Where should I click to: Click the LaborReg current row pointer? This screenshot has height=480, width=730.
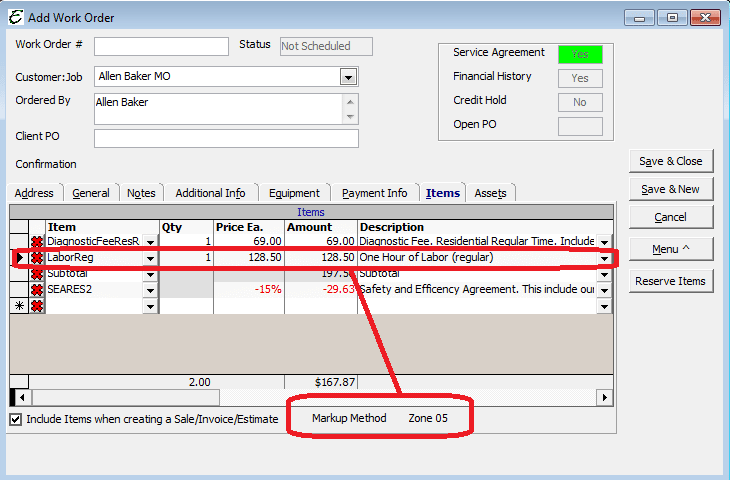(x=19, y=257)
